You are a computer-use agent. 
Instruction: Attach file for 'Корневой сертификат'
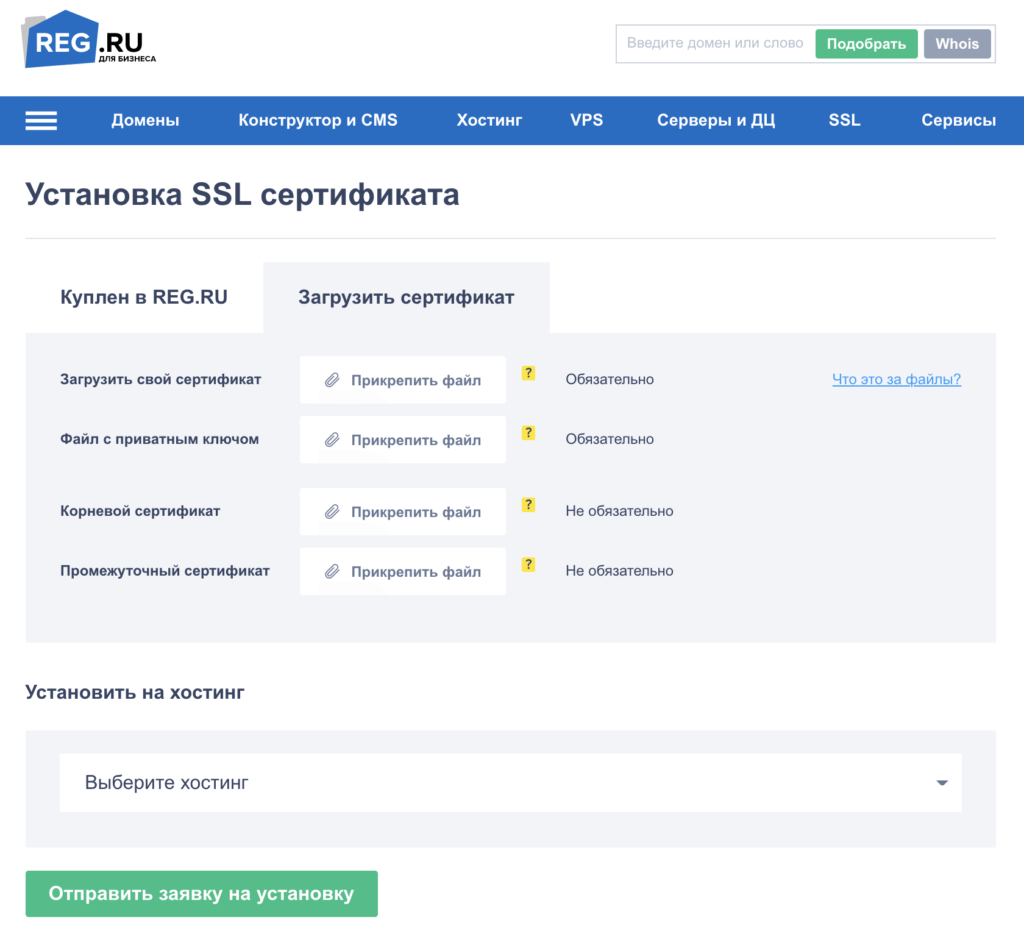[x=403, y=512]
